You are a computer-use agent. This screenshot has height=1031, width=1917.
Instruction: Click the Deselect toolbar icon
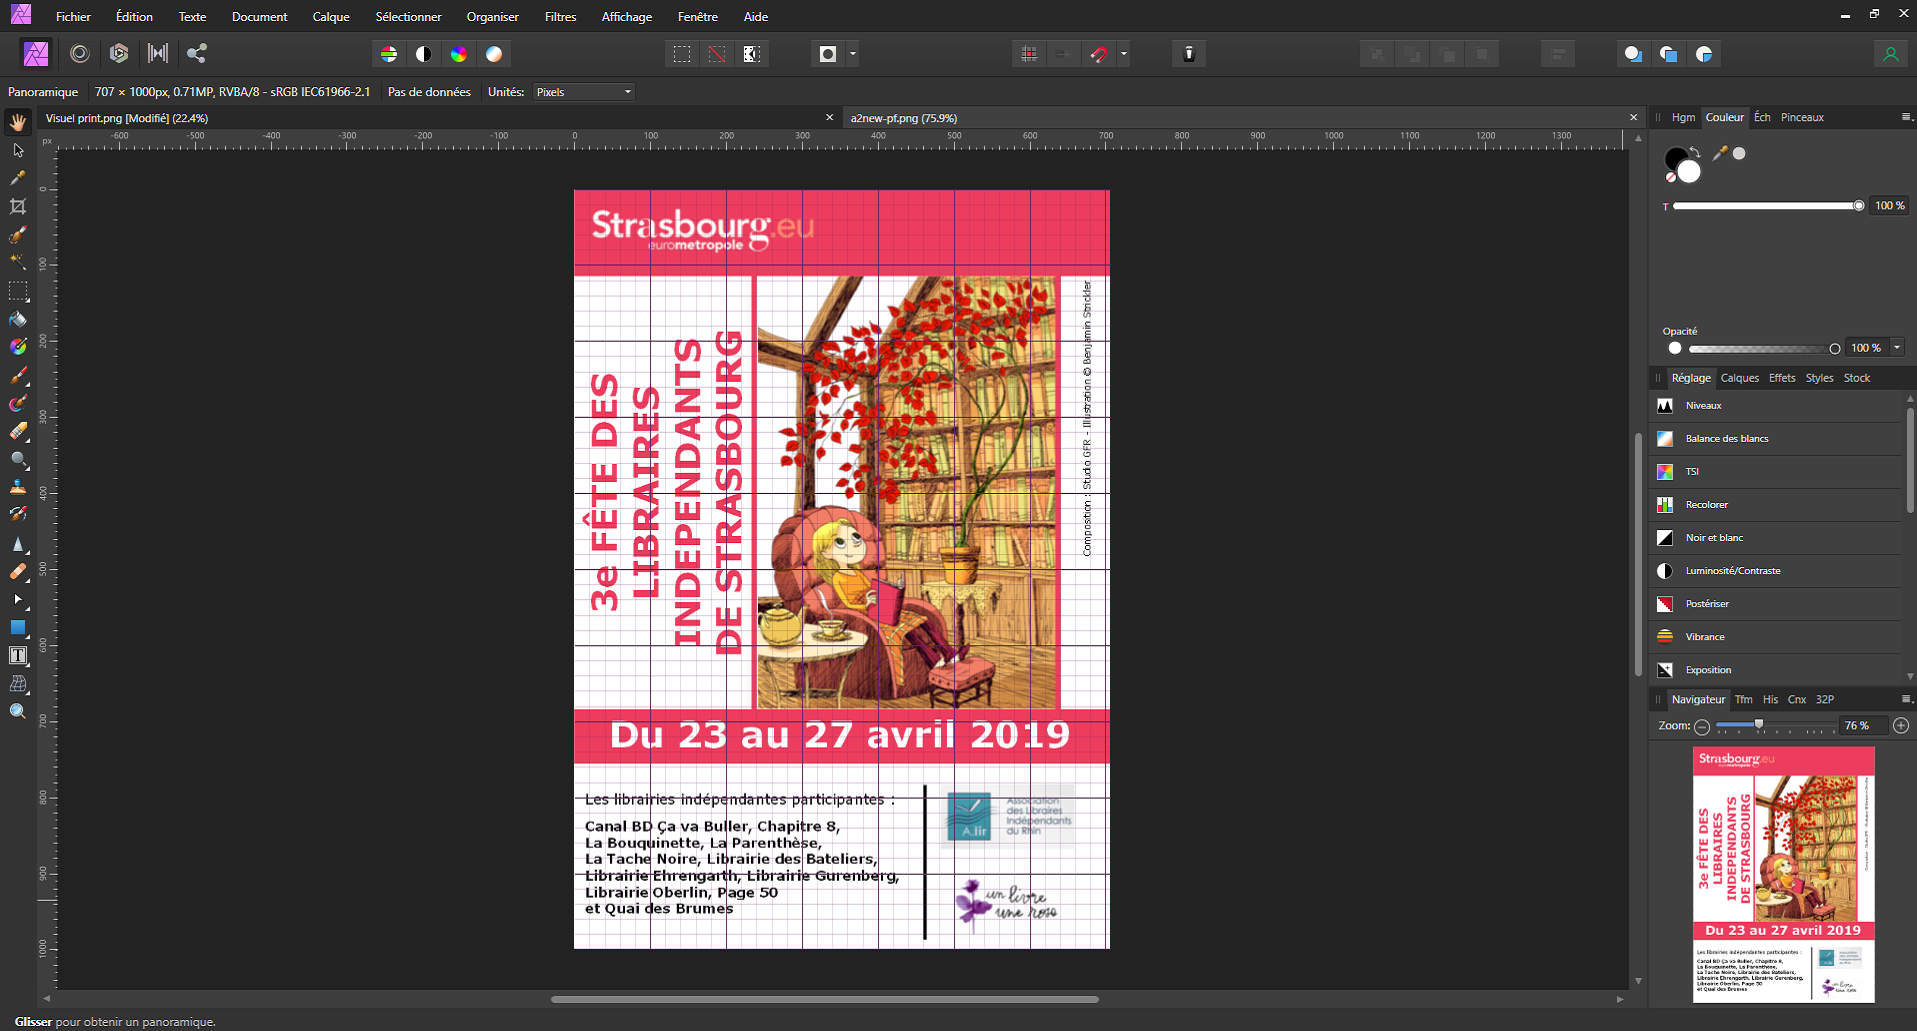point(717,54)
